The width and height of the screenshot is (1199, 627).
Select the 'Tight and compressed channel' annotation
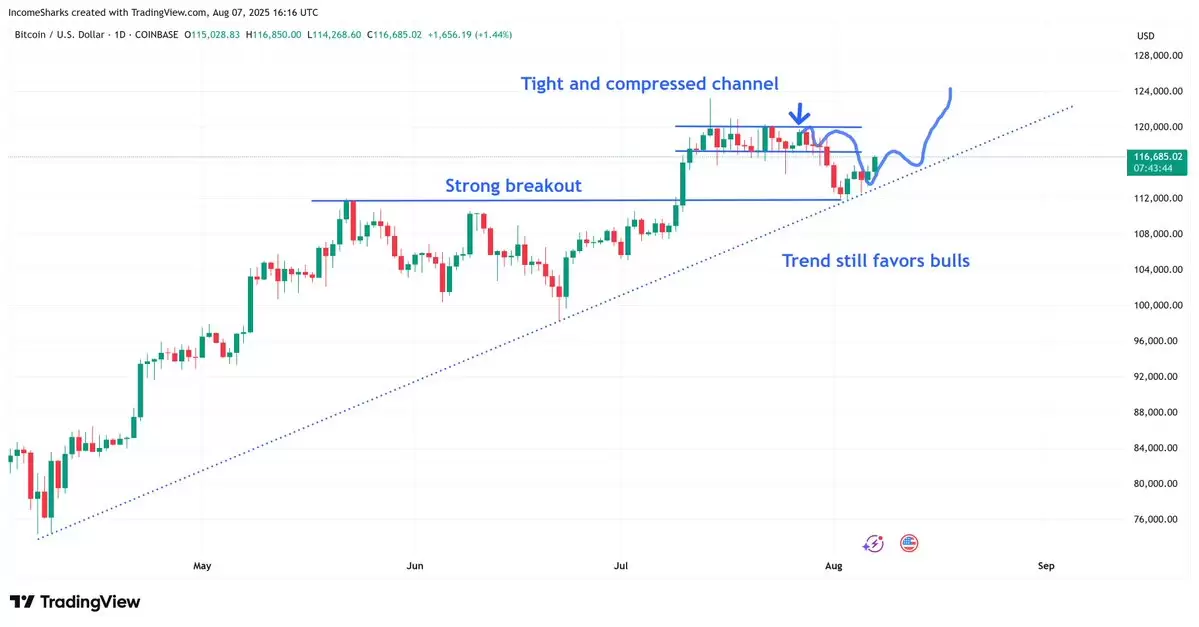point(649,83)
